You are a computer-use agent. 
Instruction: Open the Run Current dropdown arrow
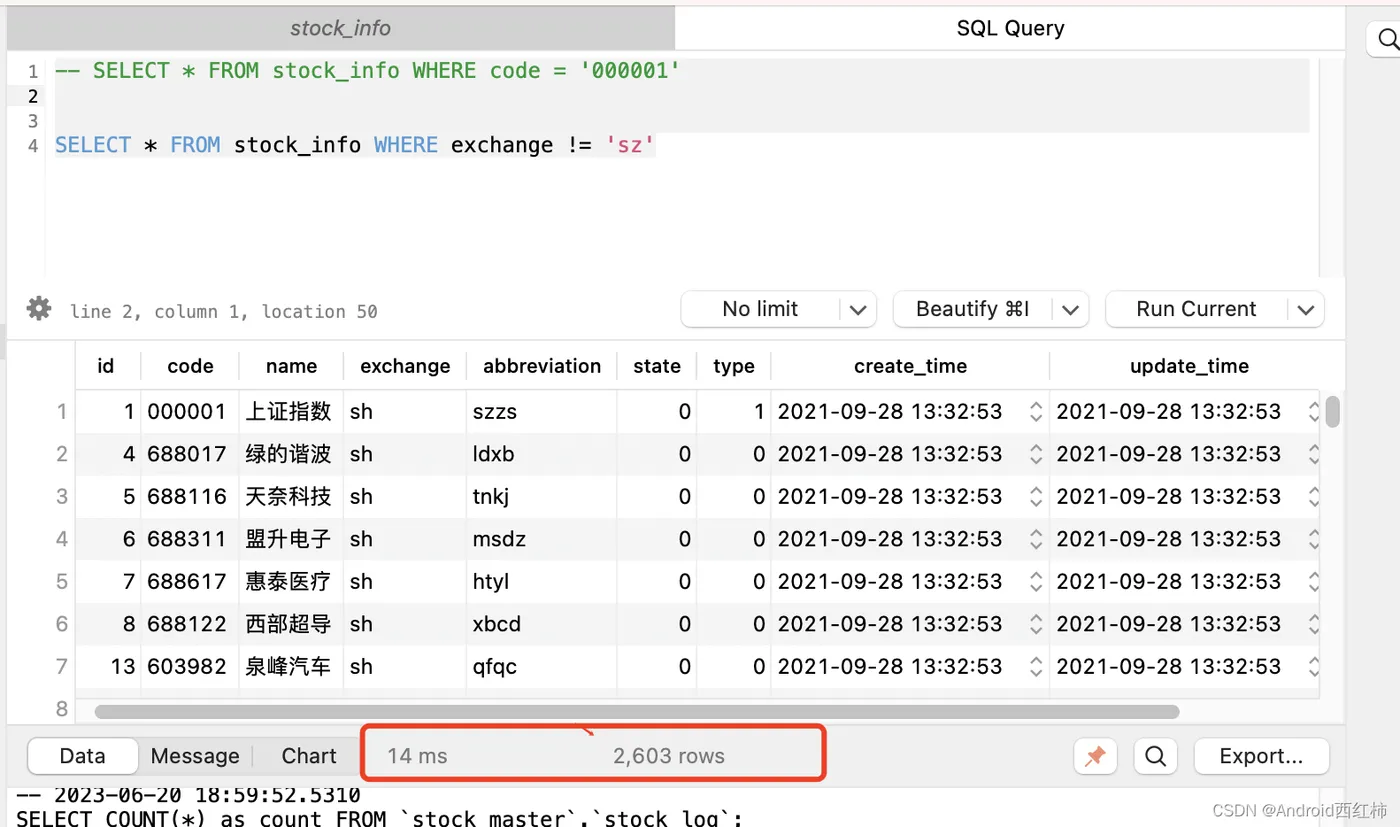pyautogui.click(x=1306, y=310)
